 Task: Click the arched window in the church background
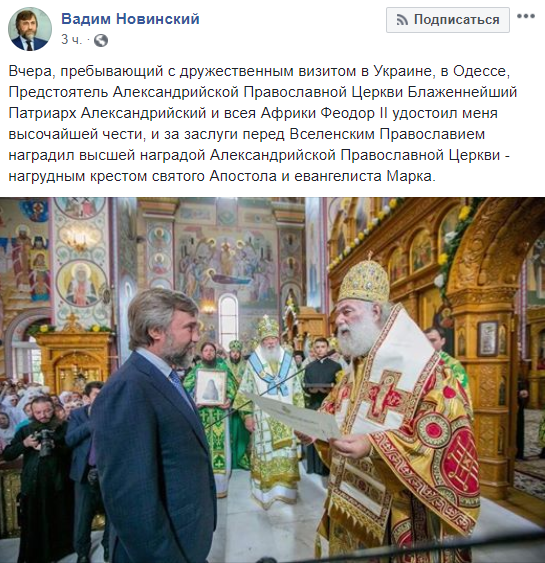coord(228,321)
